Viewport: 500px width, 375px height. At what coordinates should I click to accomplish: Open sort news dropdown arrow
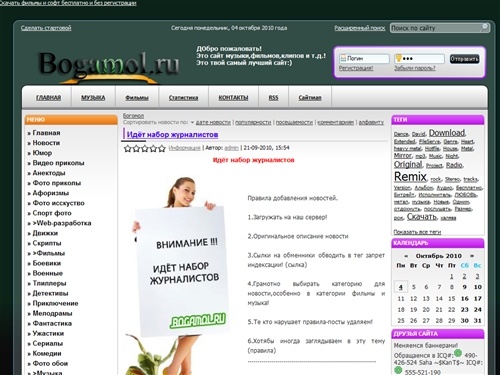(192, 122)
